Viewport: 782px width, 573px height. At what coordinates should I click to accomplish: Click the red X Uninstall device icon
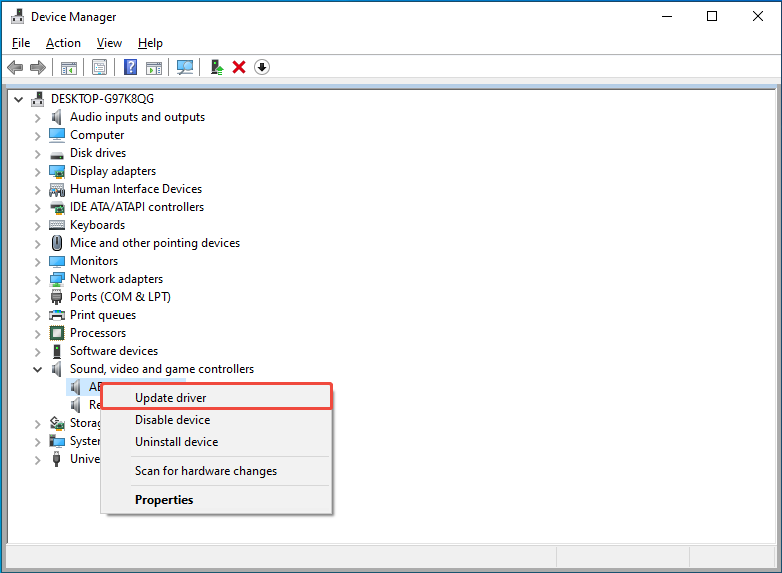pyautogui.click(x=239, y=67)
